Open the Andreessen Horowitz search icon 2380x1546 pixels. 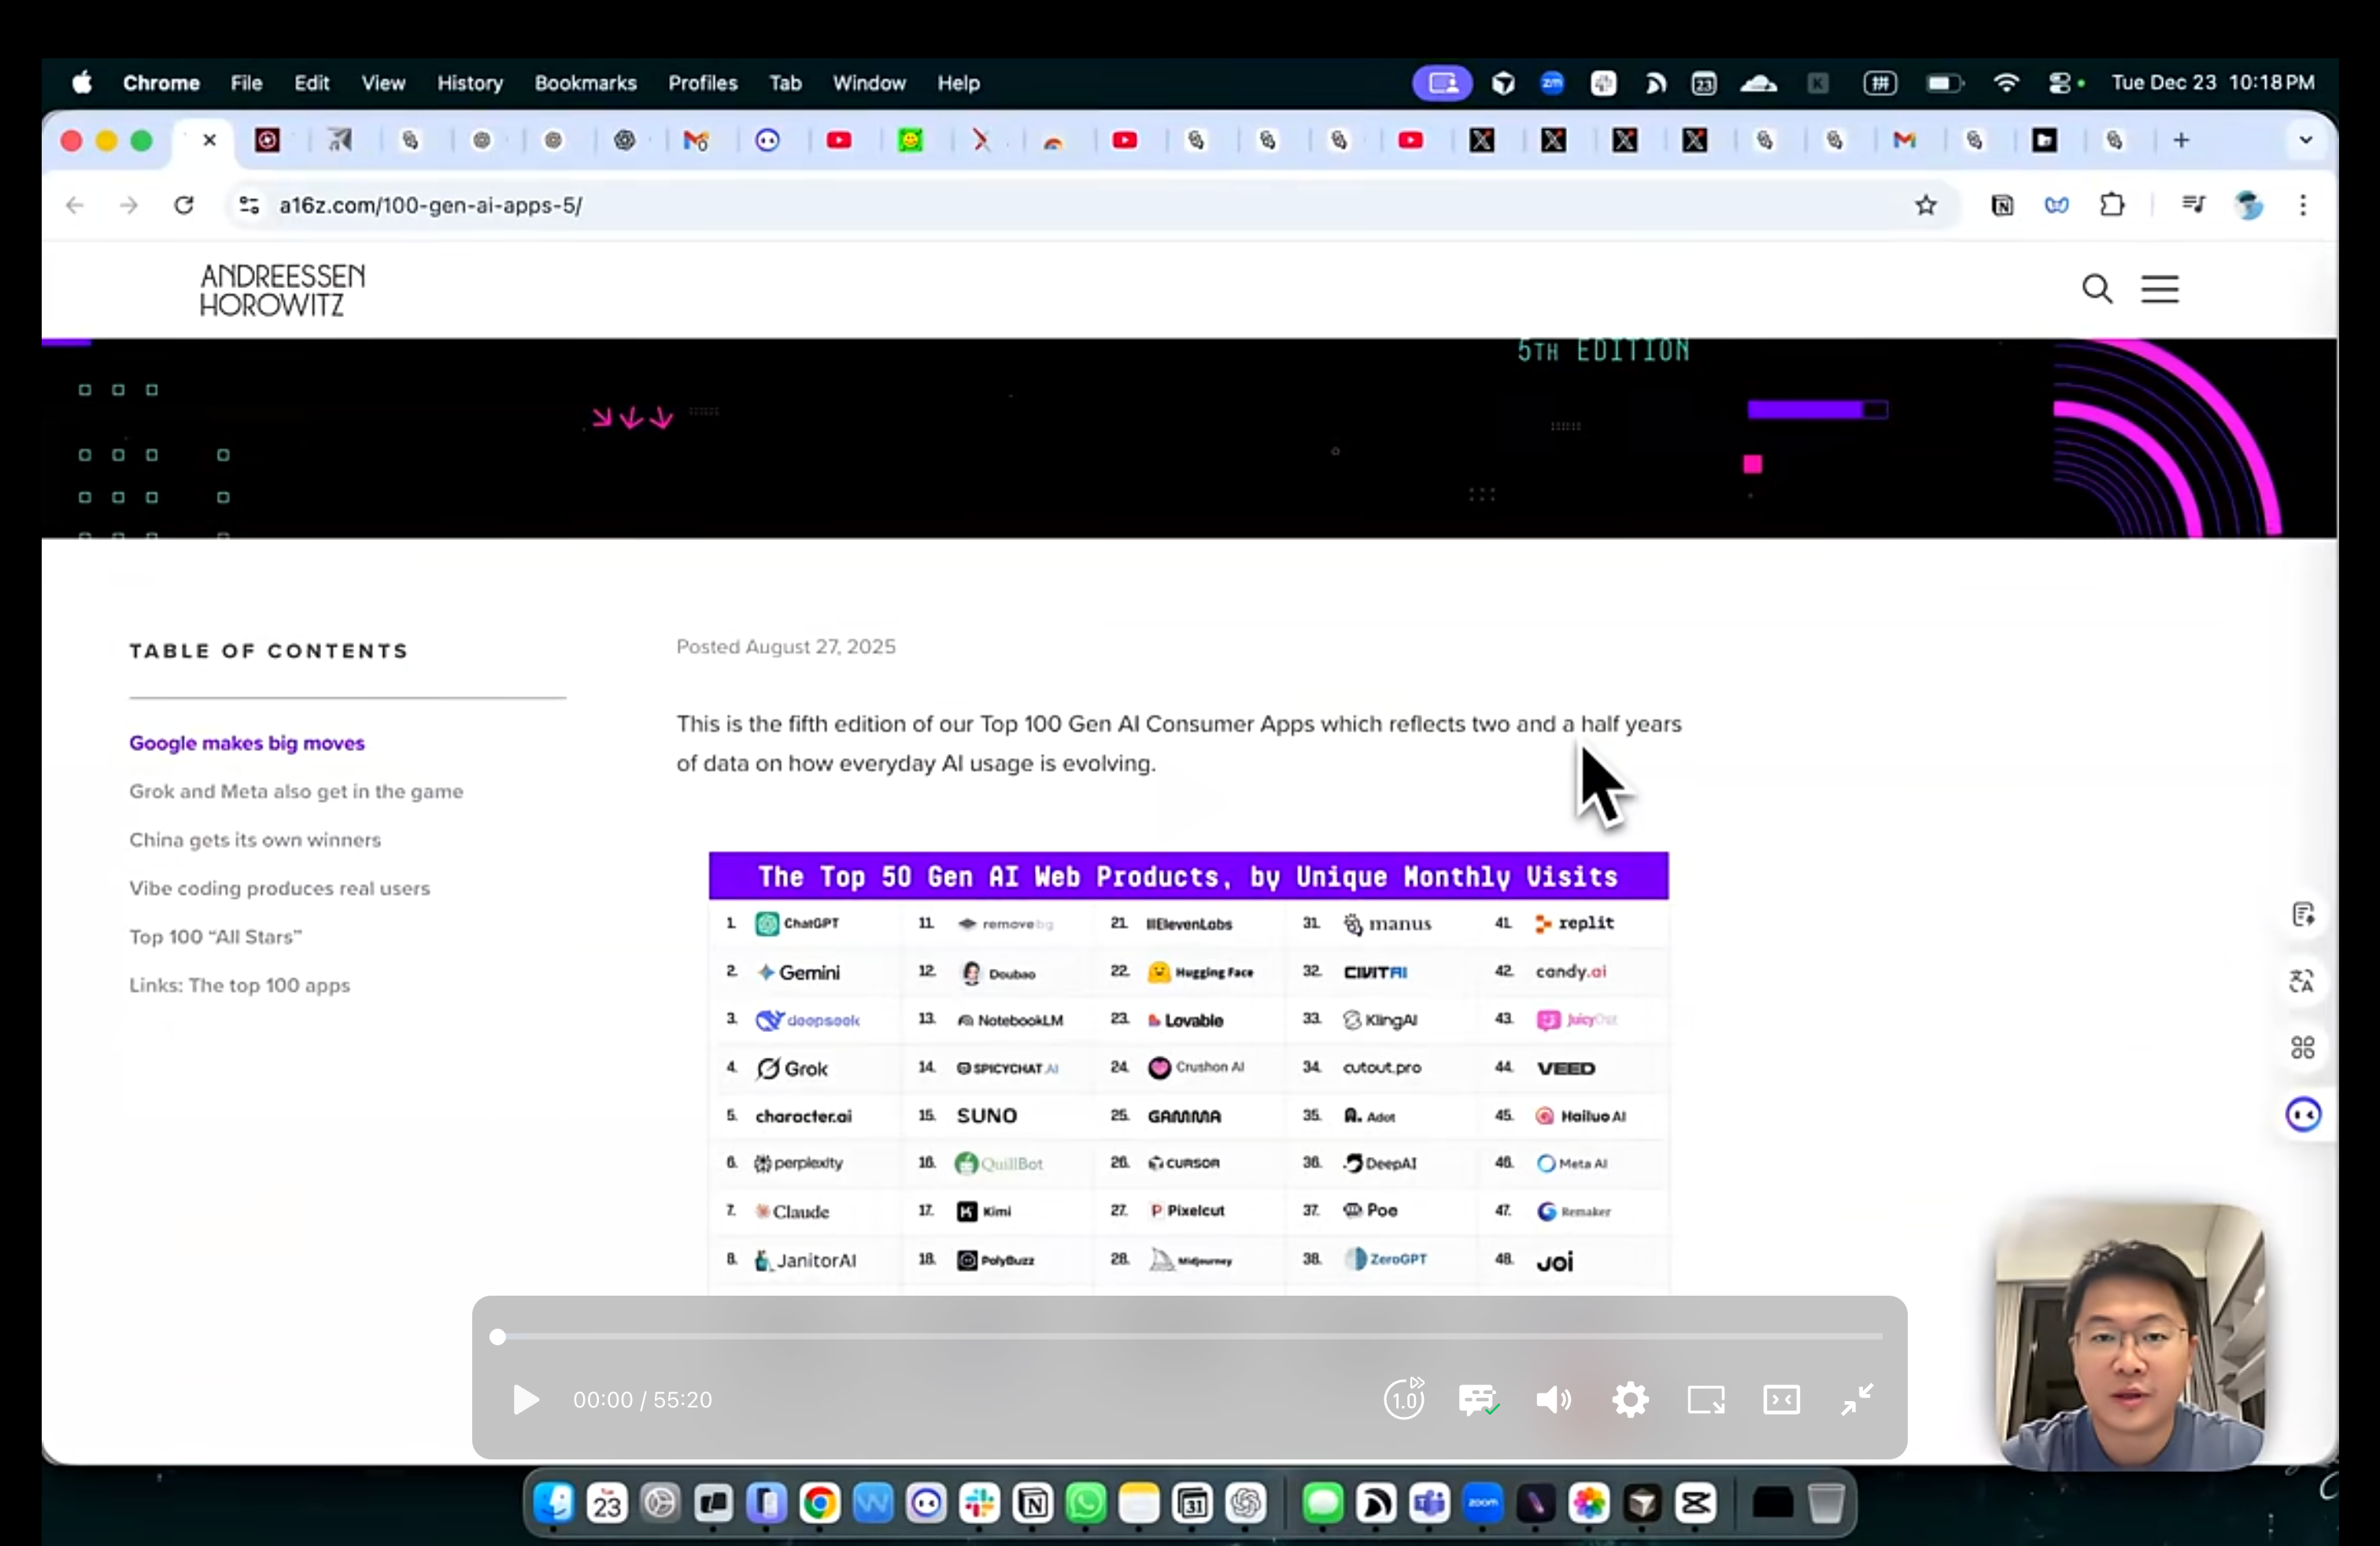[x=2097, y=289]
